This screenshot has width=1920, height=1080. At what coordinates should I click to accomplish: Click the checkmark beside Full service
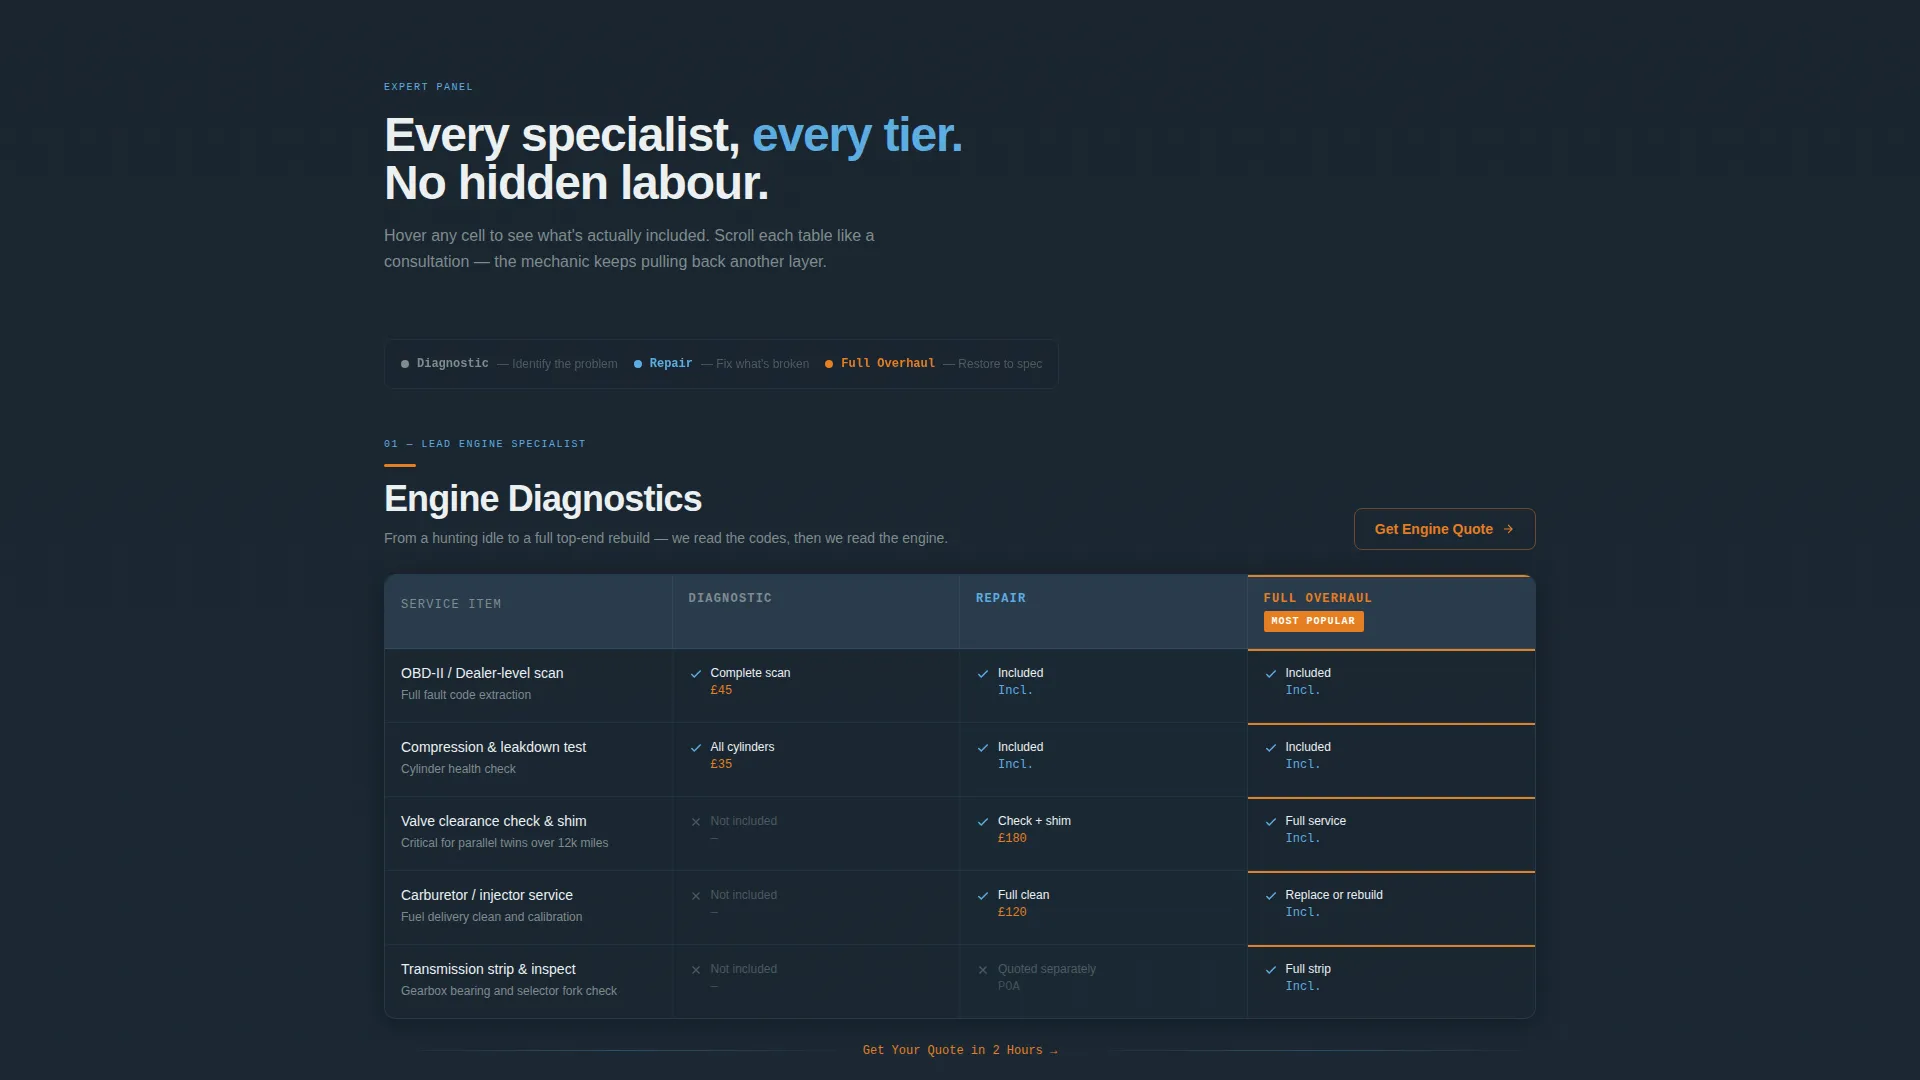[x=1271, y=822]
